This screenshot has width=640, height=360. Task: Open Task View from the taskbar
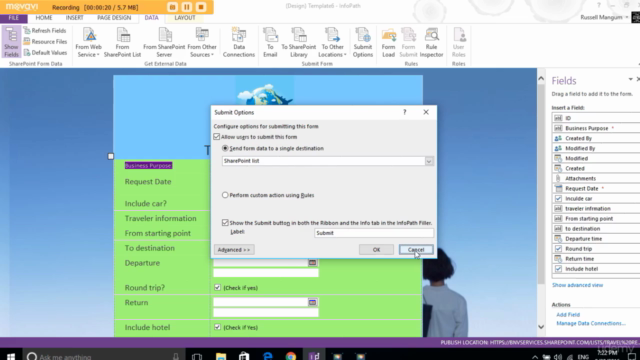coord(197,356)
